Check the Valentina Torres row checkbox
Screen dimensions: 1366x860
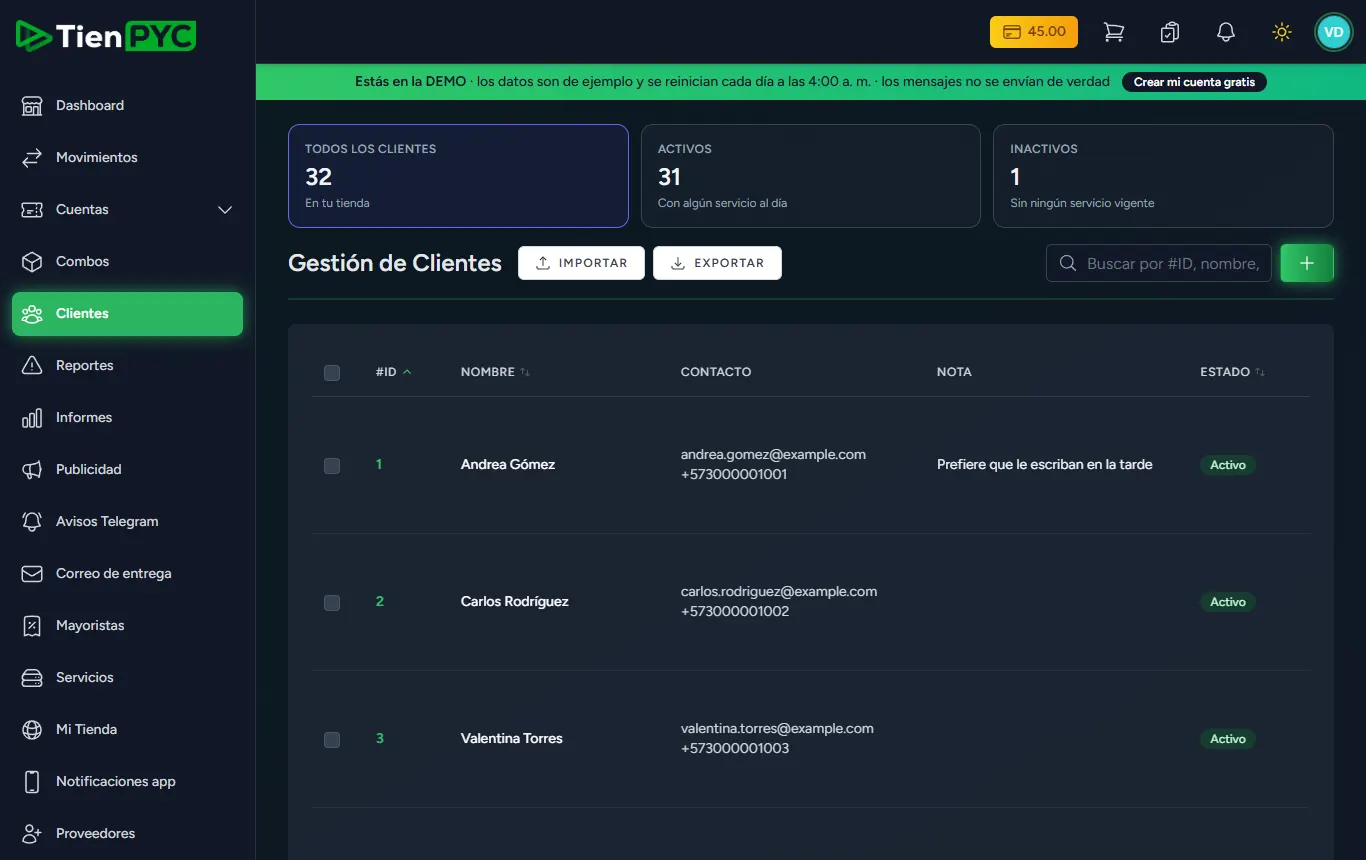click(332, 739)
